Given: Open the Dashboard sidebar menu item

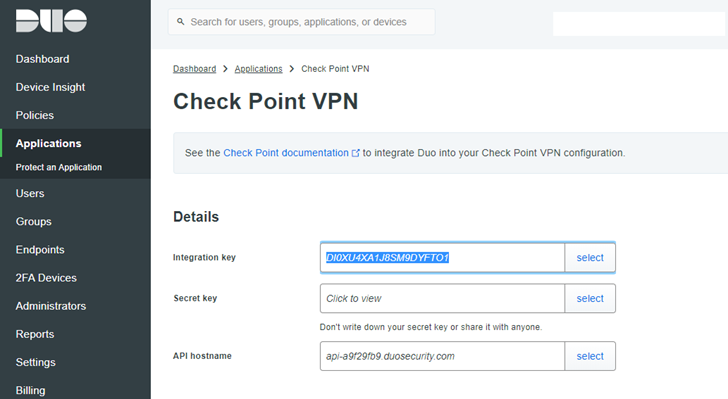Looking at the screenshot, I should click(x=42, y=59).
